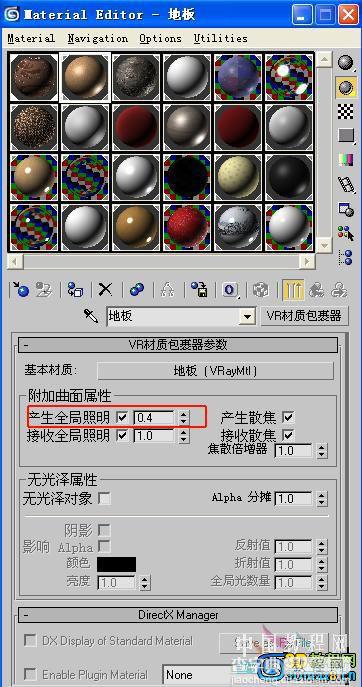Click the Material Effects Channel icon

click(x=230, y=290)
